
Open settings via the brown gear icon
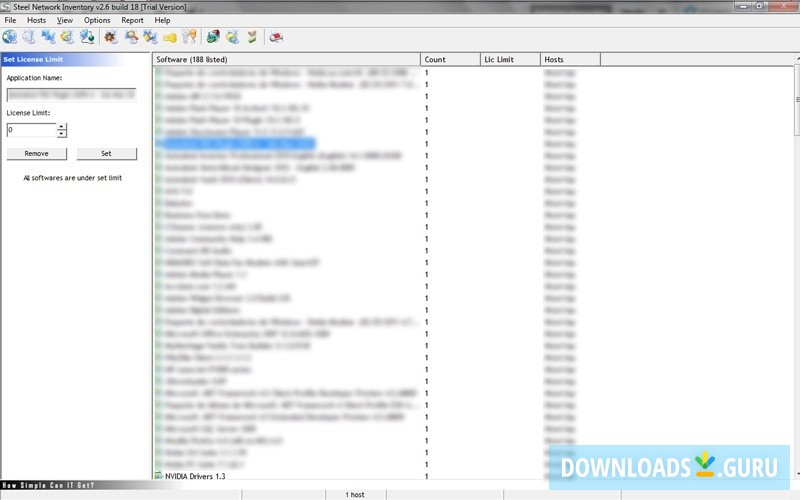point(111,37)
